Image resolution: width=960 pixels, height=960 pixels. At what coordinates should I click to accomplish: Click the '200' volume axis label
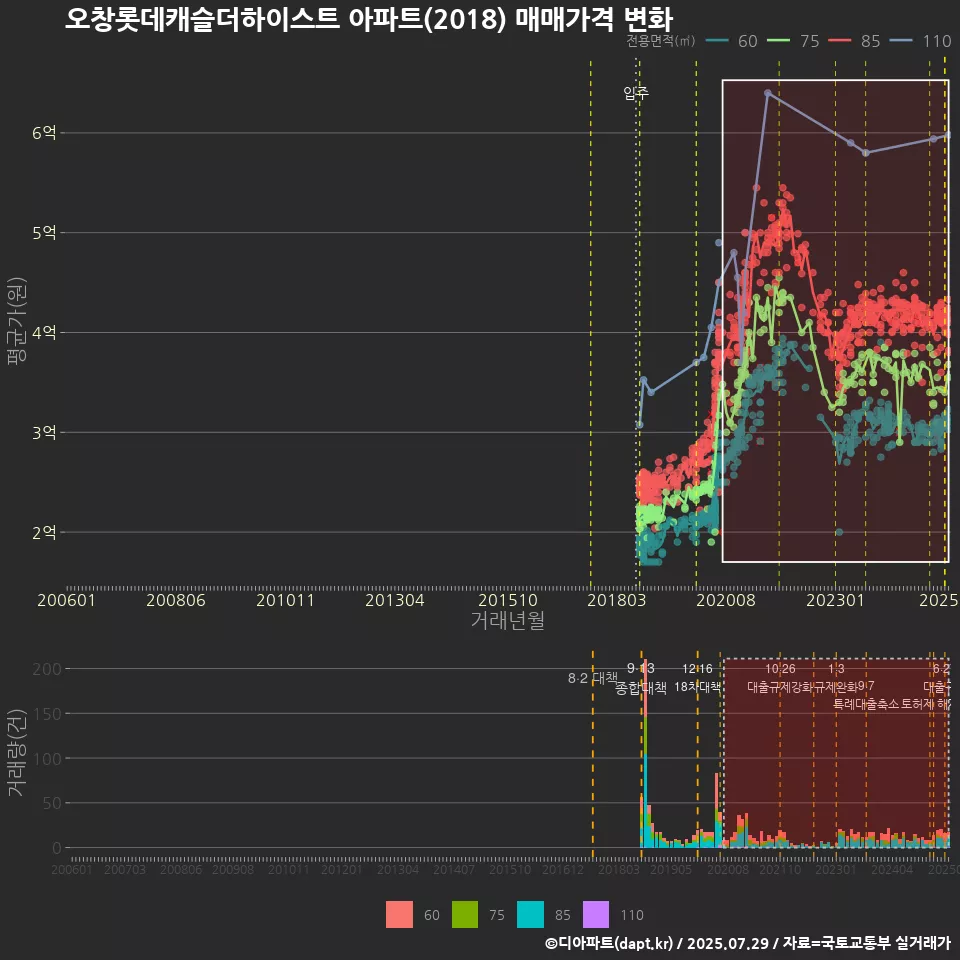(x=47, y=669)
